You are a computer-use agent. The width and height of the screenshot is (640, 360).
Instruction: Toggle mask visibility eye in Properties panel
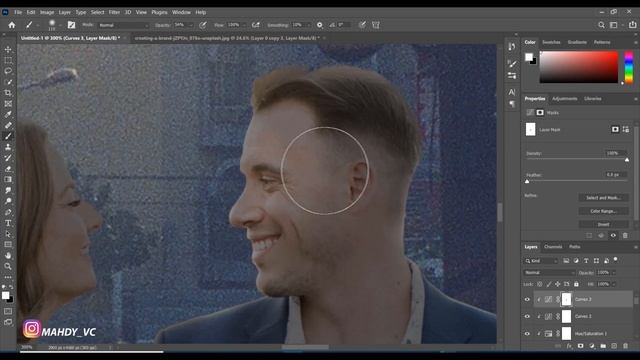point(613,236)
